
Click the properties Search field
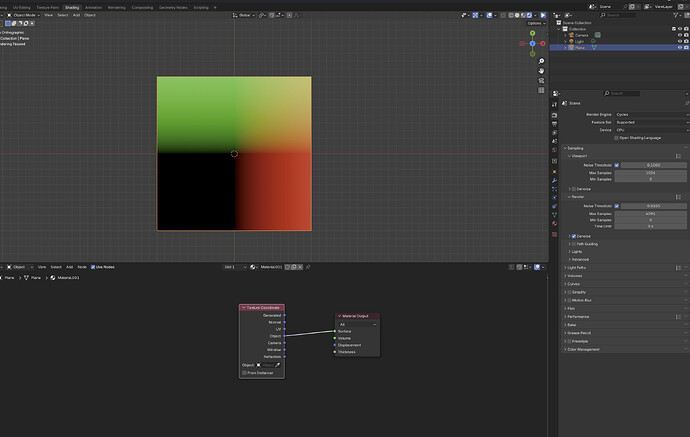coord(622,93)
